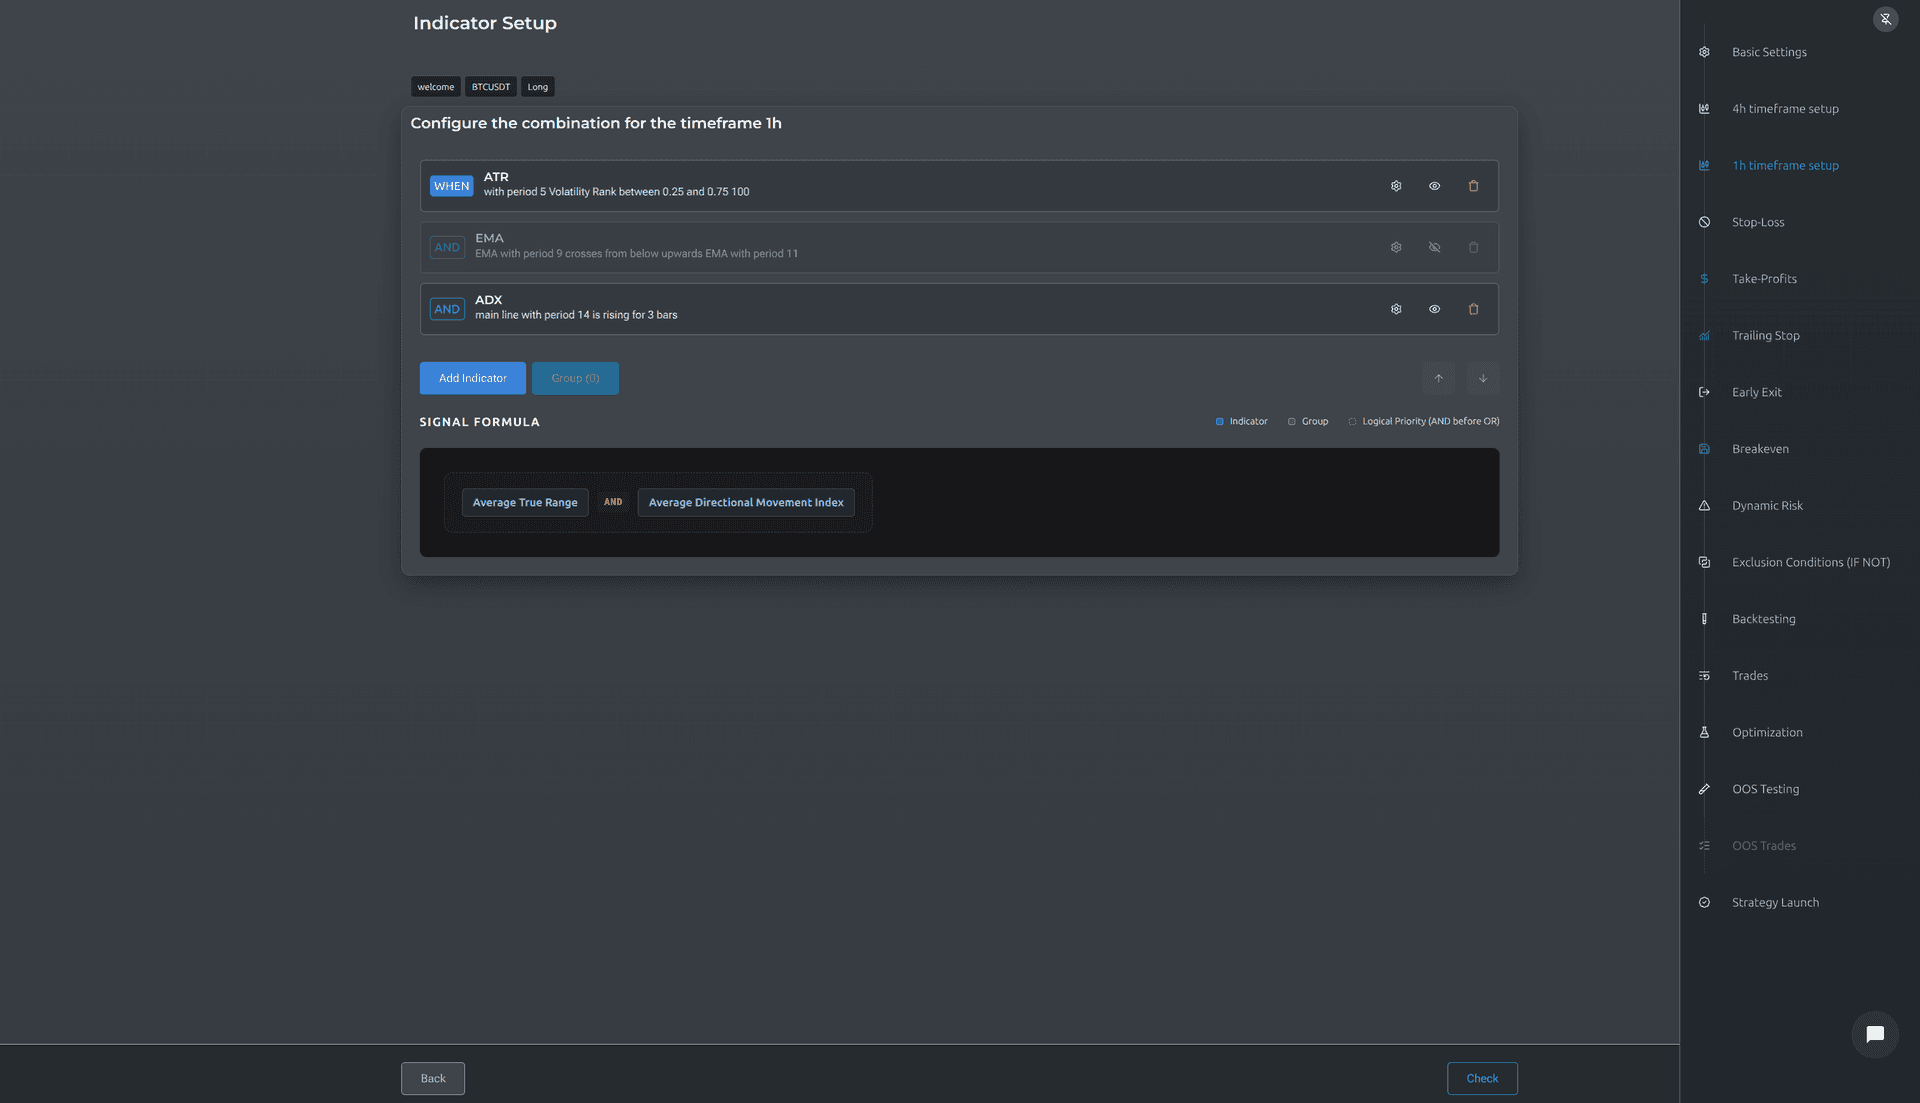Click the Backtesting test tube icon
This screenshot has height=1103, width=1920.
(1704, 619)
